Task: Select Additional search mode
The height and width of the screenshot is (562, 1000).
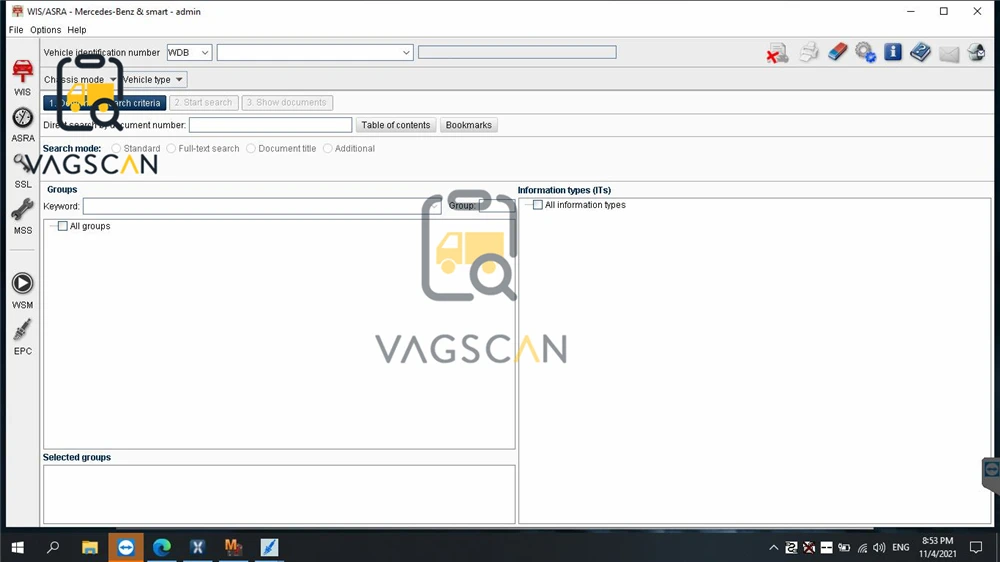Action: click(328, 149)
